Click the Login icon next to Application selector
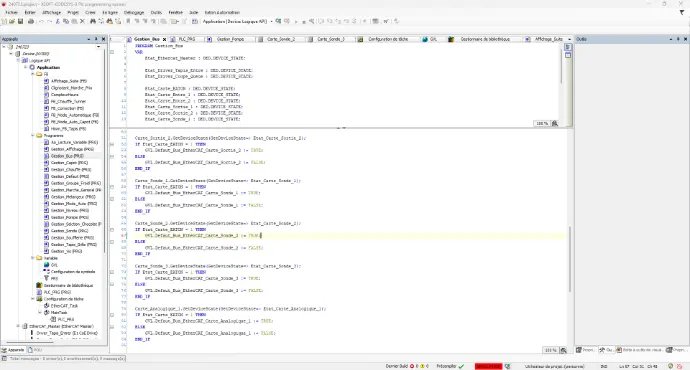The image size is (690, 370). (278, 21)
